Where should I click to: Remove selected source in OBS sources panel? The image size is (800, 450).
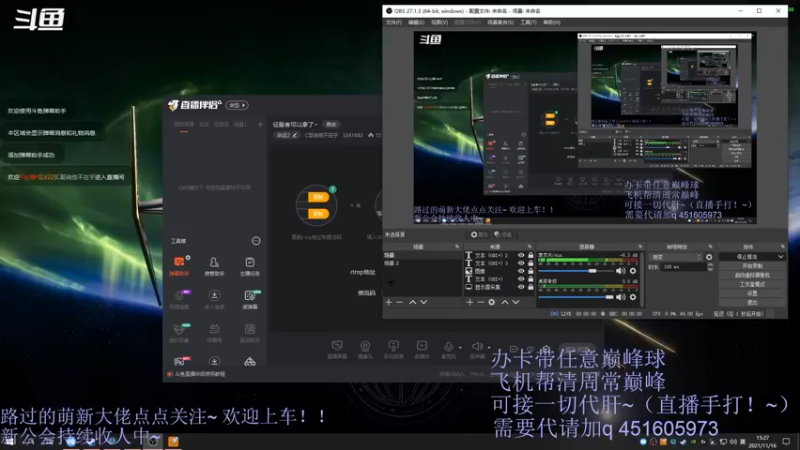coord(480,303)
